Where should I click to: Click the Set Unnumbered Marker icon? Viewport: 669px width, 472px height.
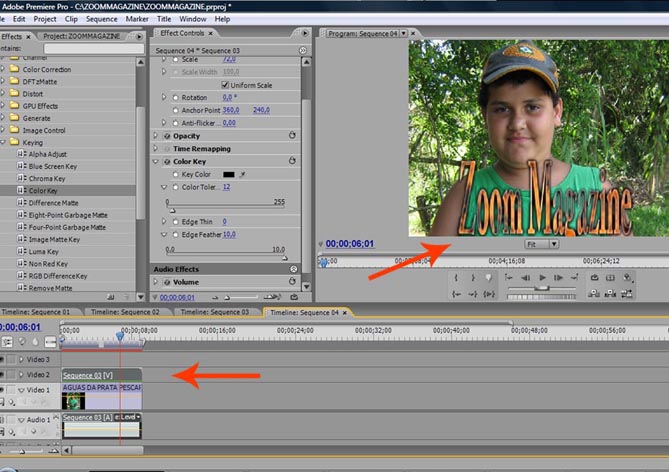coord(489,277)
